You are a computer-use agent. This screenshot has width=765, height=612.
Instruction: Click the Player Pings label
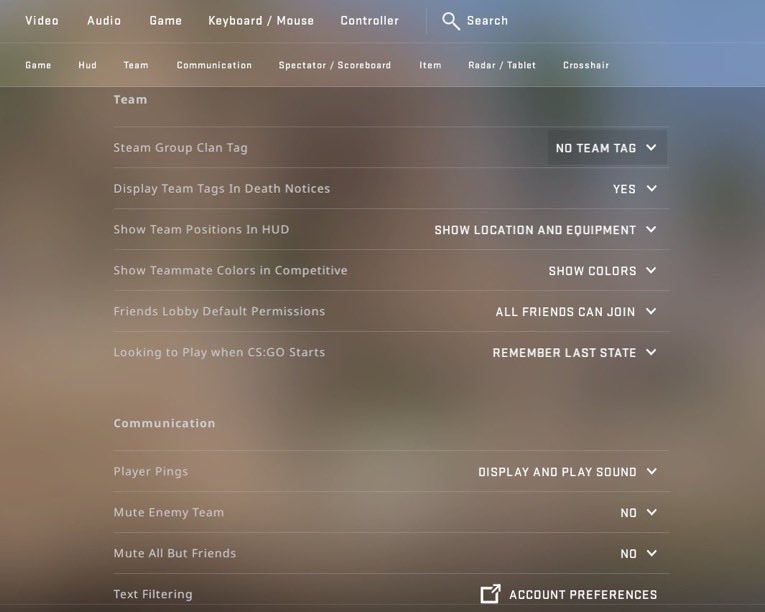151,471
